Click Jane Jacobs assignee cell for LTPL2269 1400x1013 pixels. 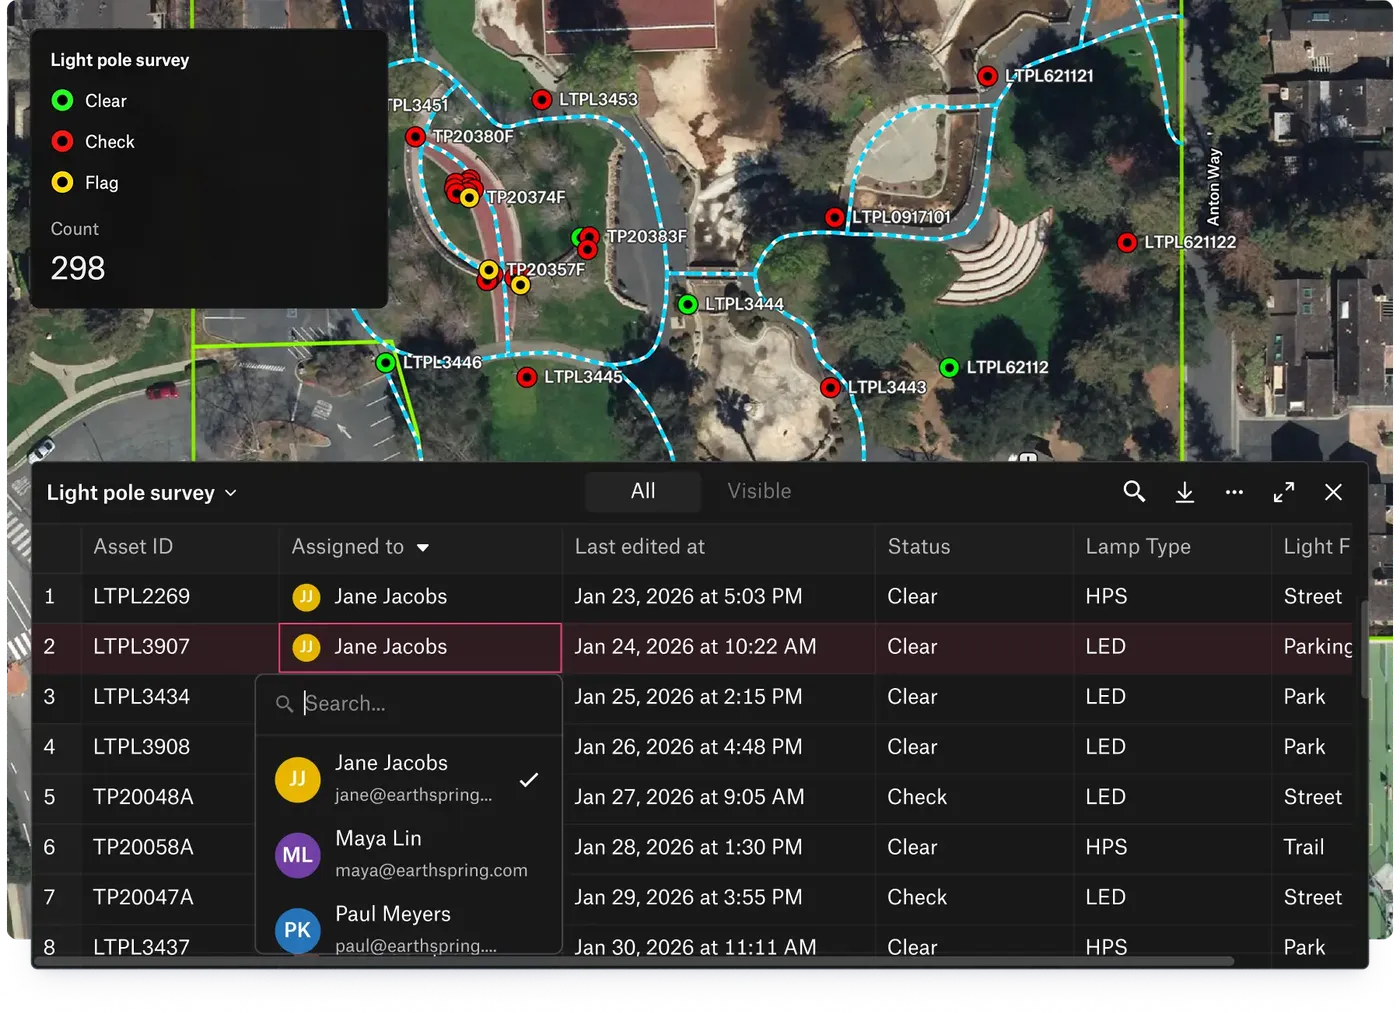point(420,597)
